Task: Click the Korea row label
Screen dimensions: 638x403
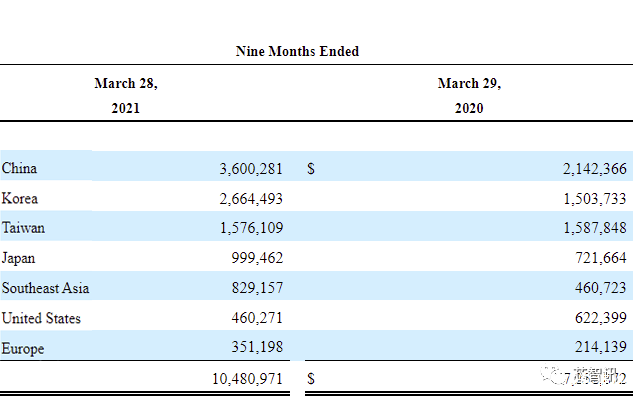Action: 20,199
